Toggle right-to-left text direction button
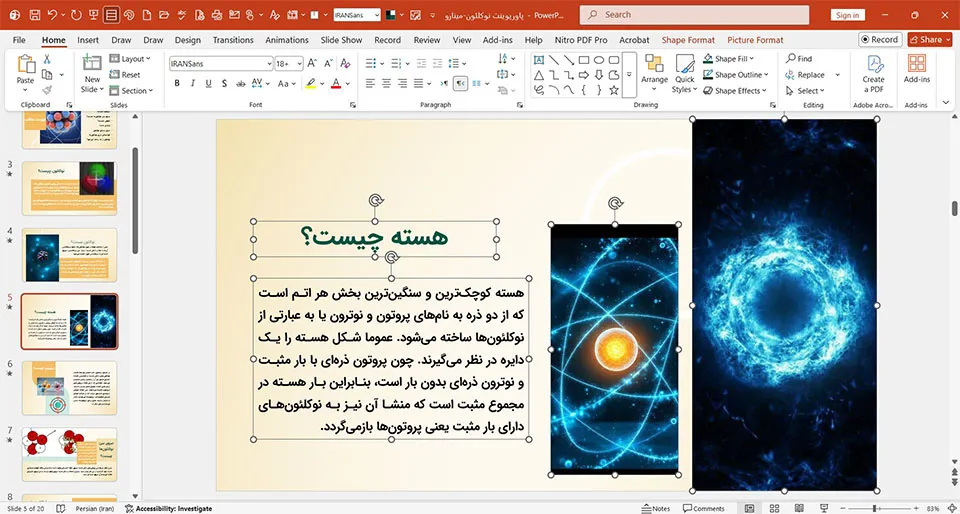 (x=460, y=83)
